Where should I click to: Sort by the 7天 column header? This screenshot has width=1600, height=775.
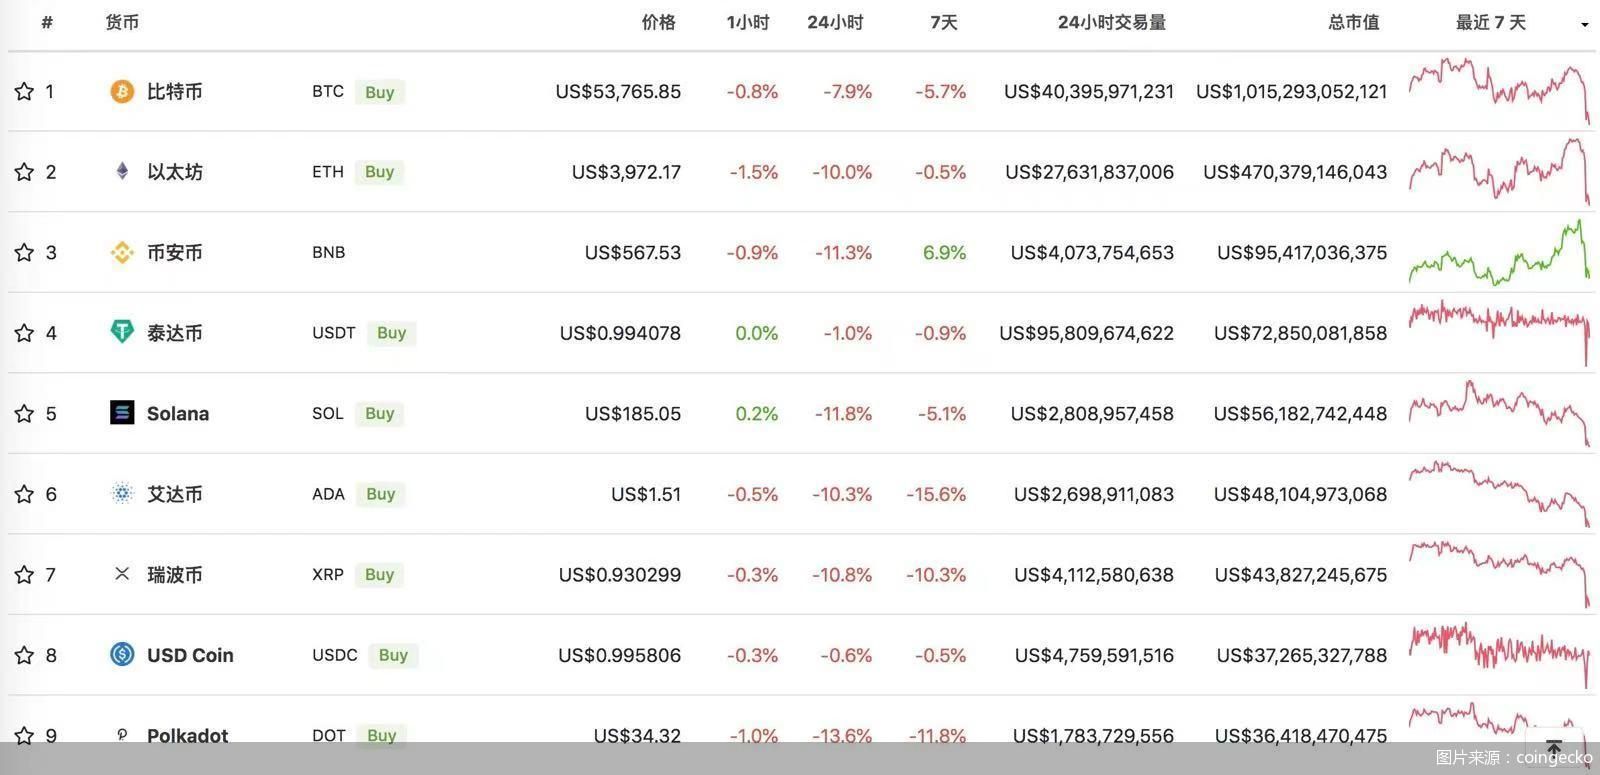click(x=943, y=22)
